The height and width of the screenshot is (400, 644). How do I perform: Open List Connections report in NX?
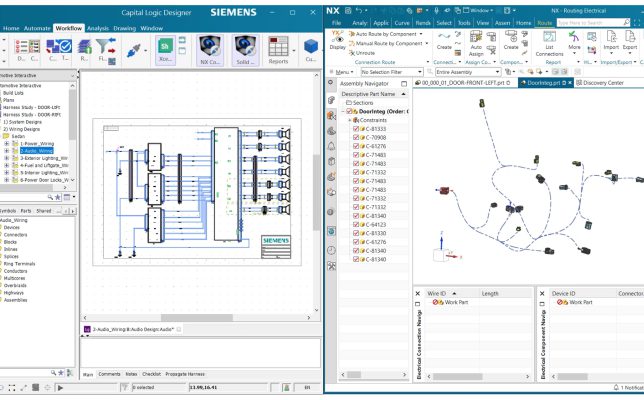549,44
